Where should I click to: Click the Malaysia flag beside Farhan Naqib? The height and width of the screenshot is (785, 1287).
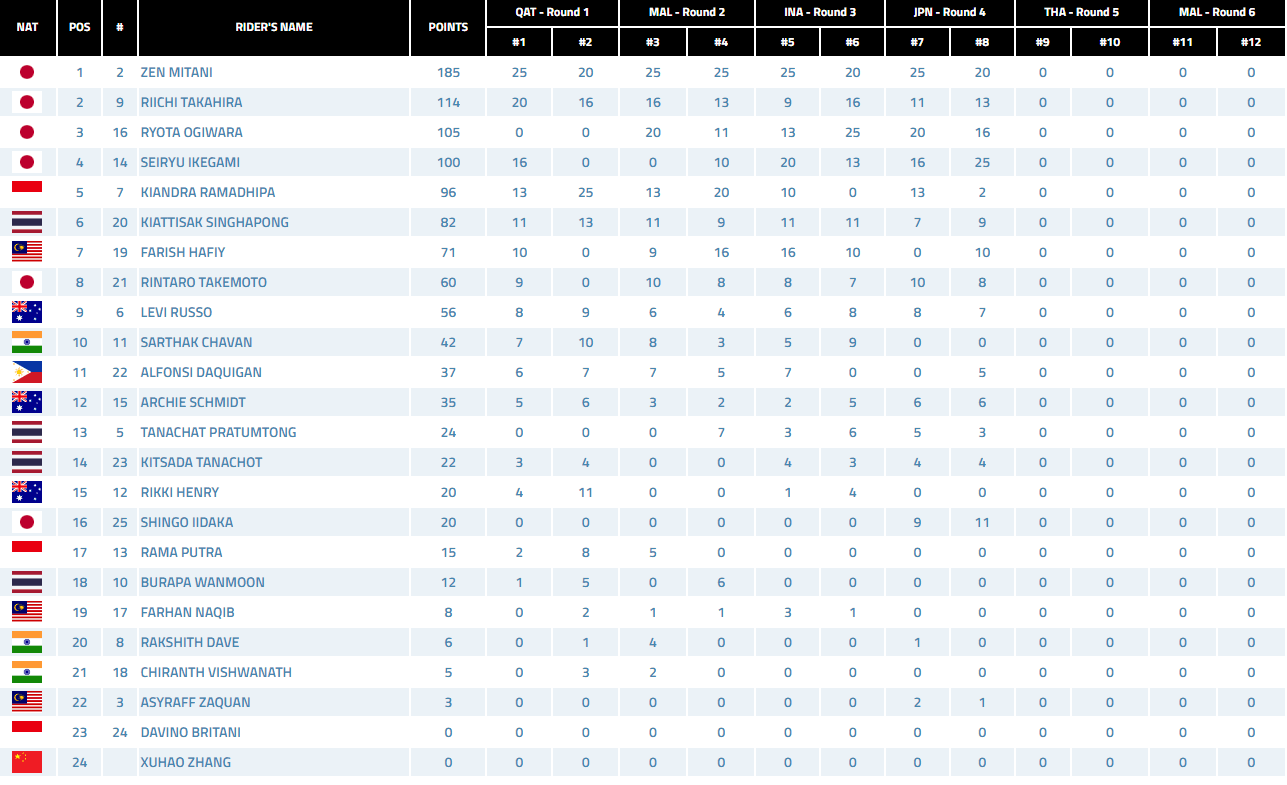click(x=27, y=612)
